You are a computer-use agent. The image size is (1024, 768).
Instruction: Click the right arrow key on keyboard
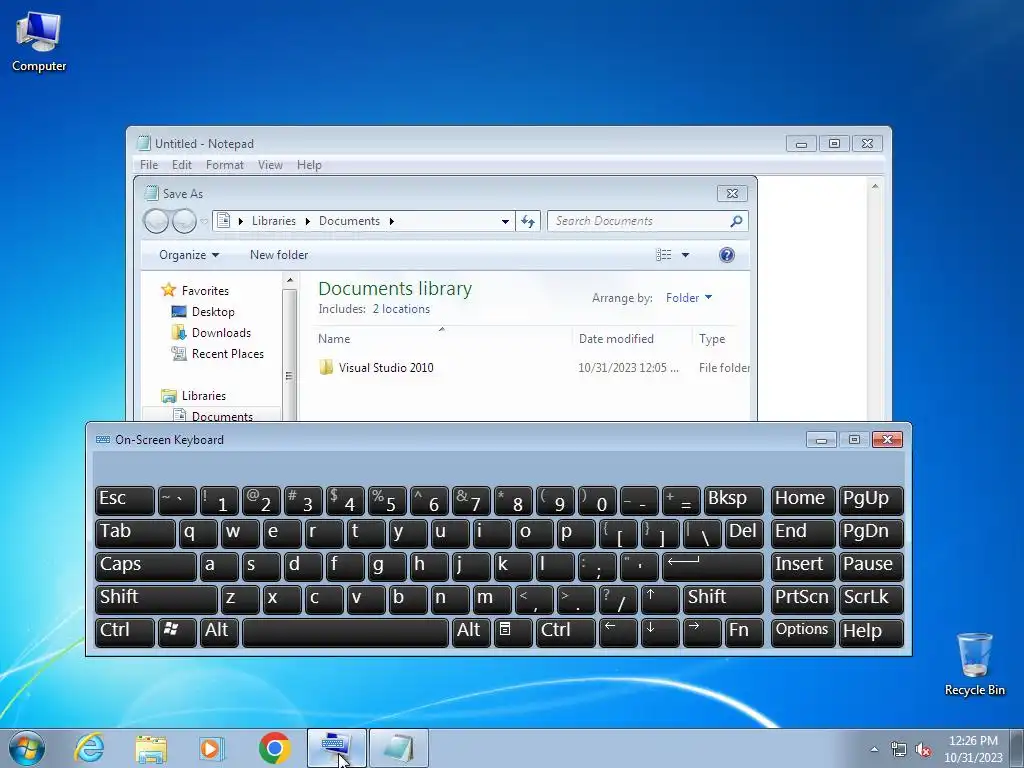701,632
